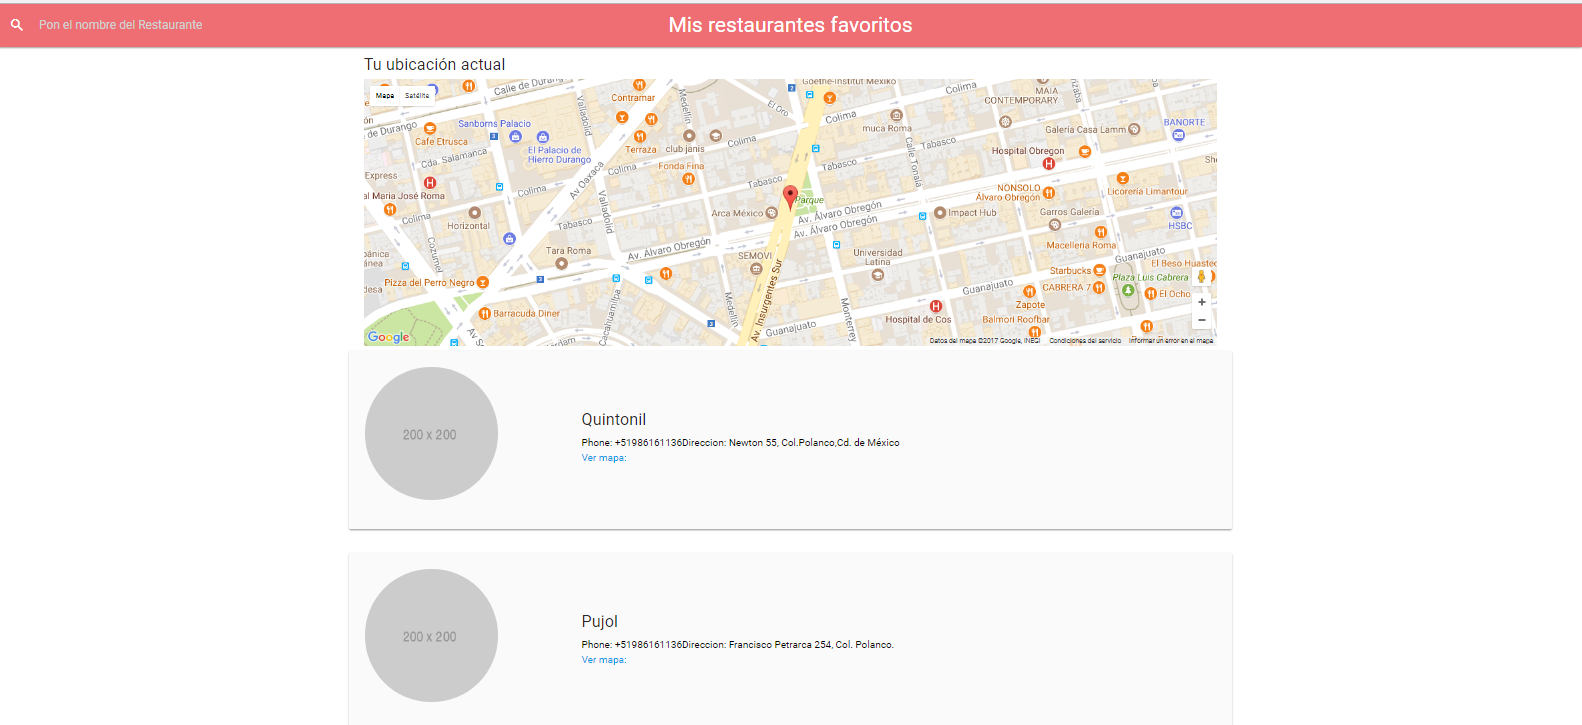Click the search magnifier icon
This screenshot has height=725, width=1582.
coord(17,25)
